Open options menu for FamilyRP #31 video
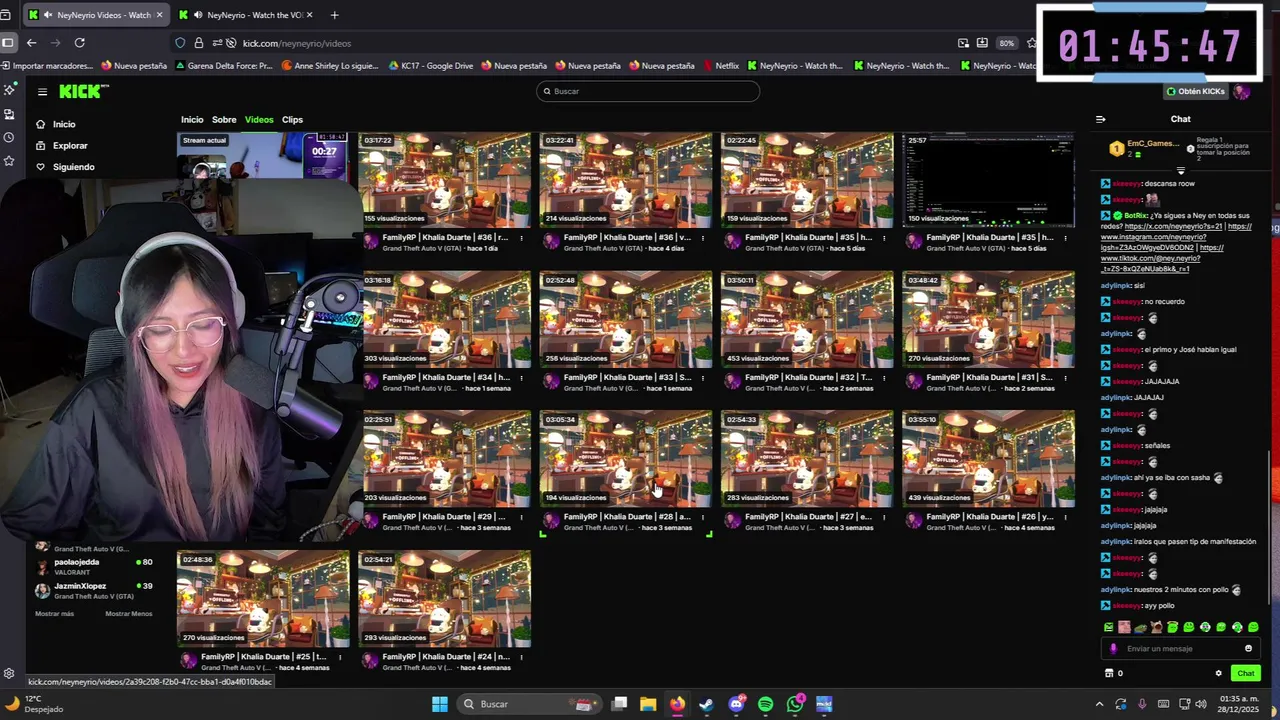The height and width of the screenshot is (720, 1280). 1064,378
